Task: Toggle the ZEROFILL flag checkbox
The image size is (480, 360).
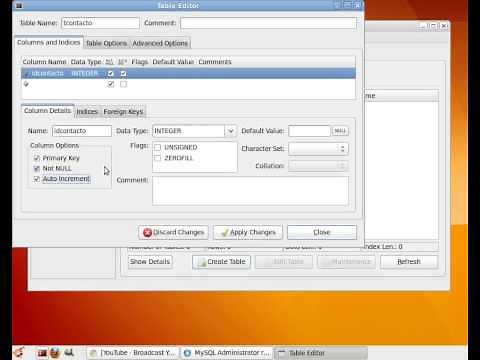Action: (158, 158)
